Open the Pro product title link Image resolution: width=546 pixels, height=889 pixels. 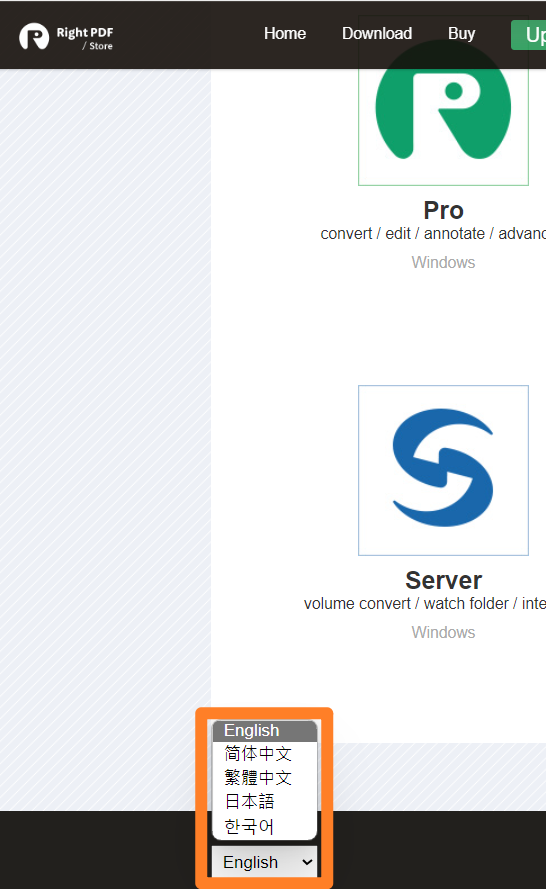pyautogui.click(x=443, y=210)
